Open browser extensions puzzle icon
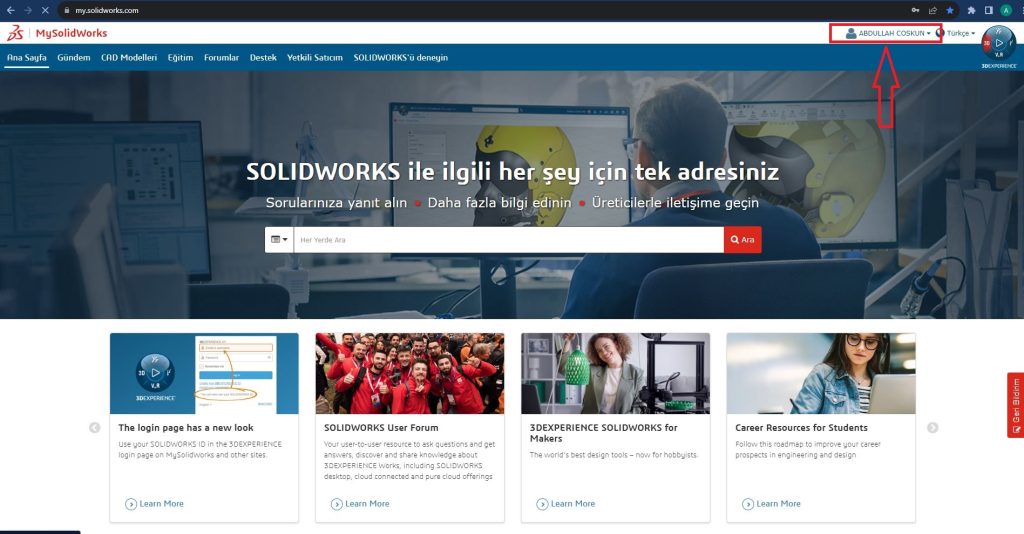The image size is (1024, 534). 971,10
